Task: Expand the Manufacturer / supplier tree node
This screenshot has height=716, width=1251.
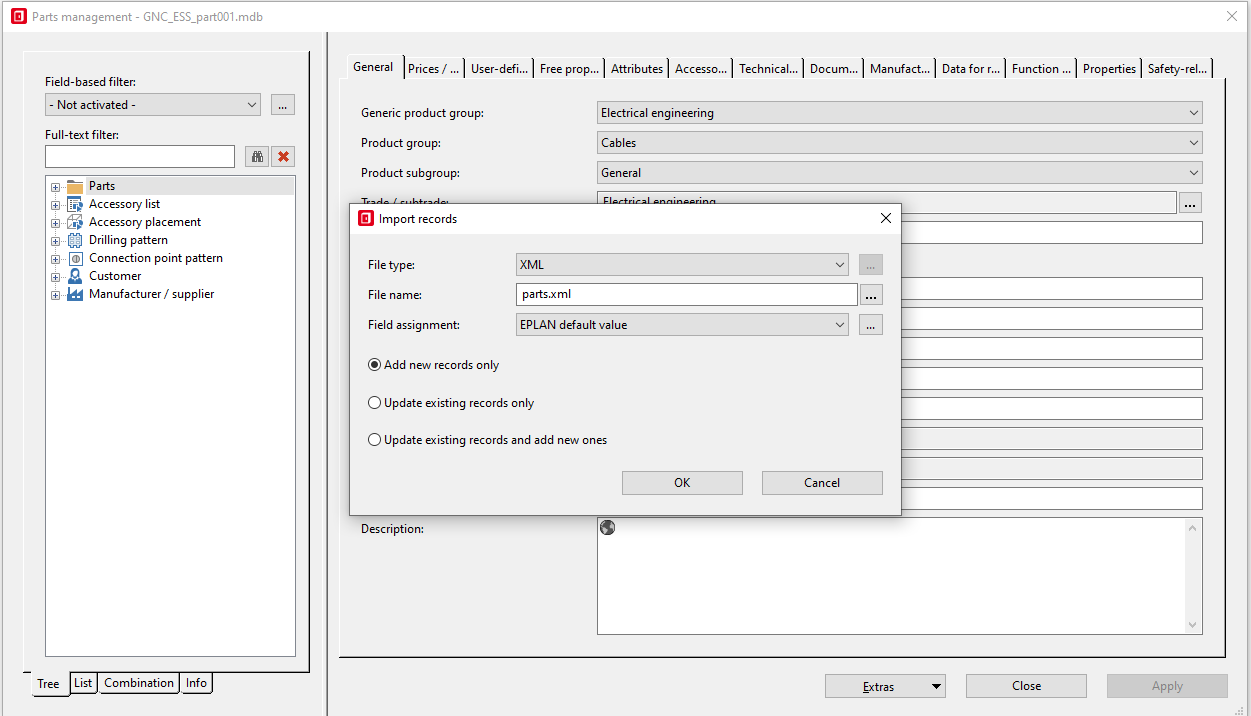Action: click(56, 295)
